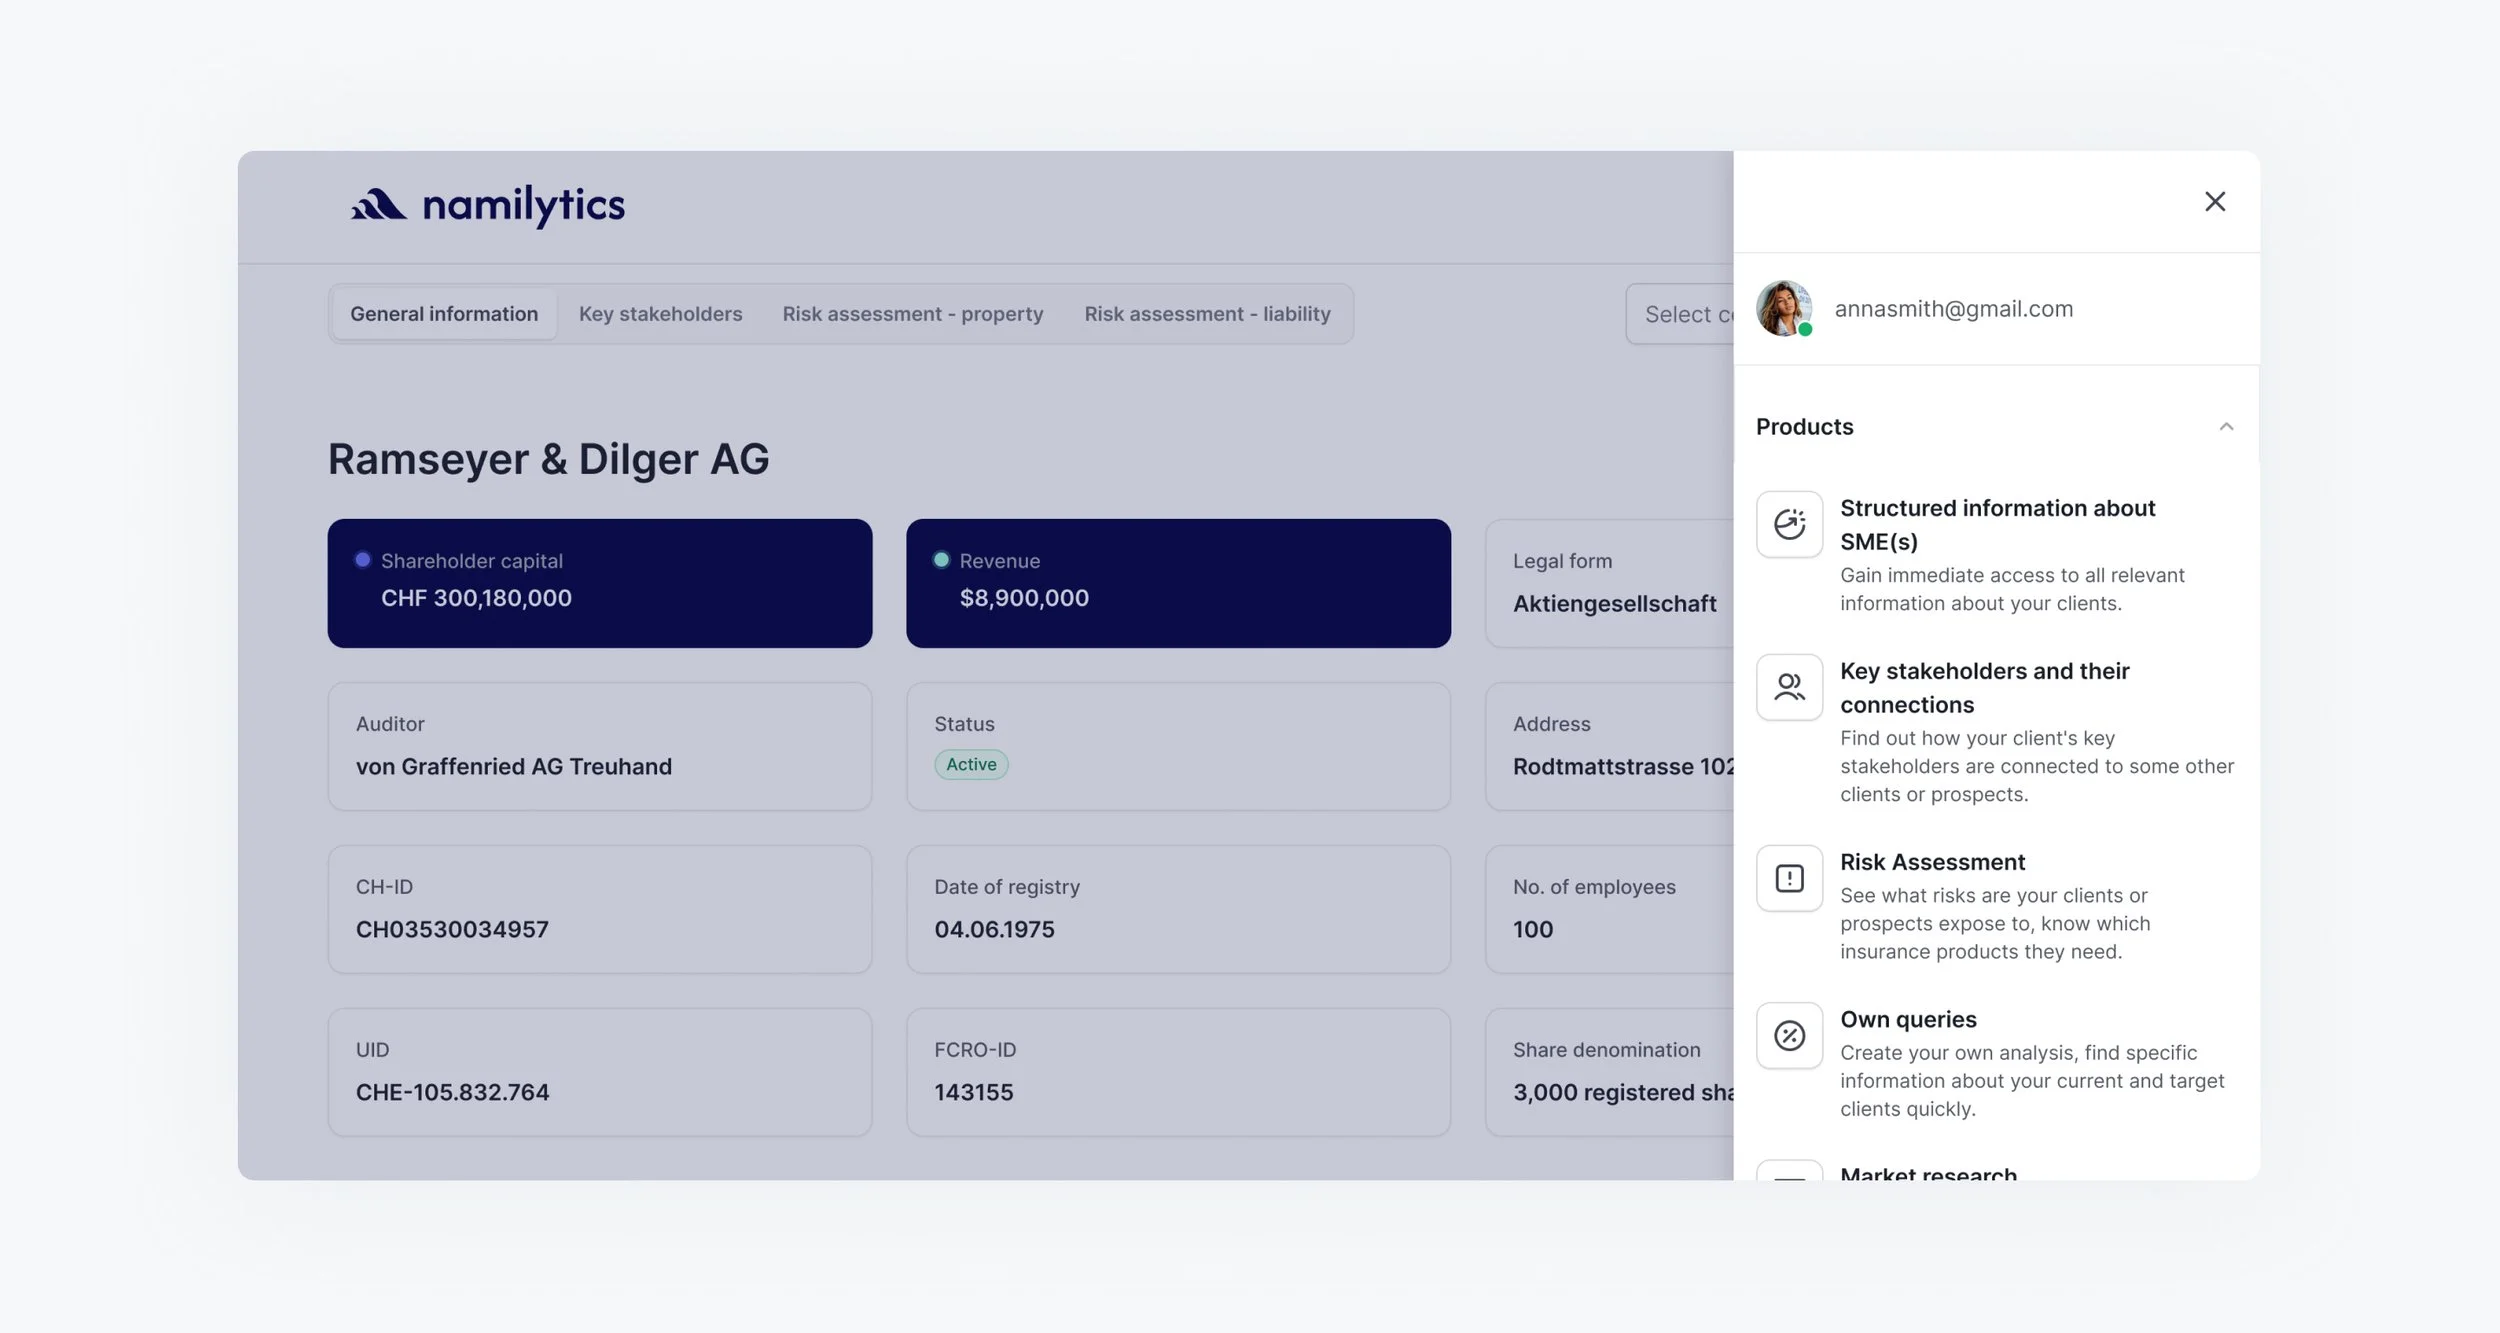This screenshot has height=1333, width=2500.
Task: Collapse the Products section chevron
Action: pos(2226,427)
